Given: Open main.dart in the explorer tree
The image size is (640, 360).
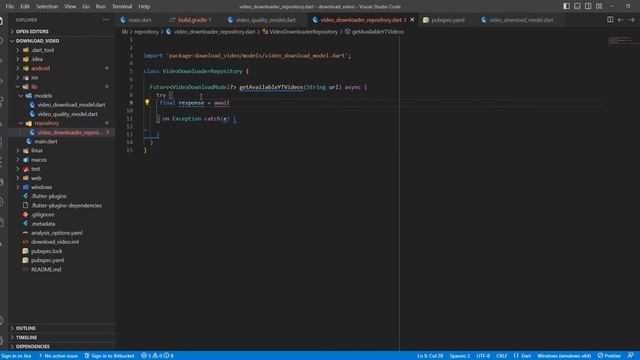Looking at the screenshot, I should [46, 141].
